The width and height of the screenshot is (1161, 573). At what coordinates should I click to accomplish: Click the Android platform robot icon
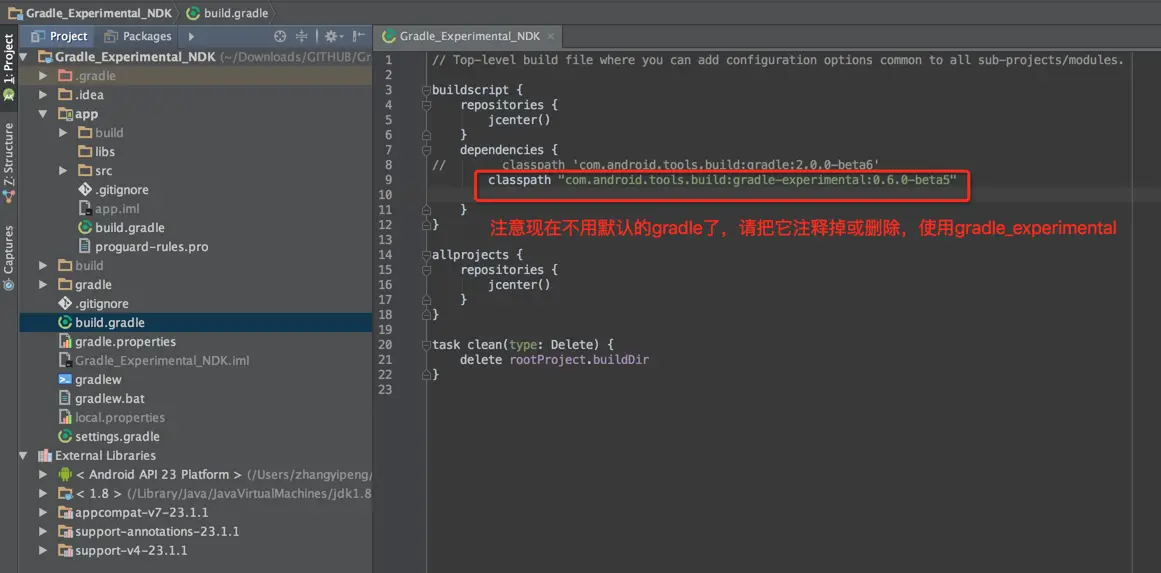pos(65,475)
